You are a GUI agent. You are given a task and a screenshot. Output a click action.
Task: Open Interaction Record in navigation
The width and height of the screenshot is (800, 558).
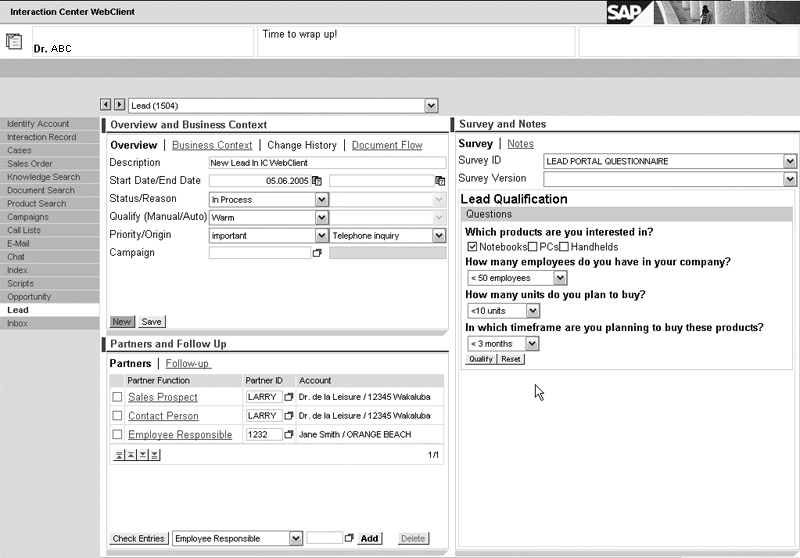click(49, 137)
